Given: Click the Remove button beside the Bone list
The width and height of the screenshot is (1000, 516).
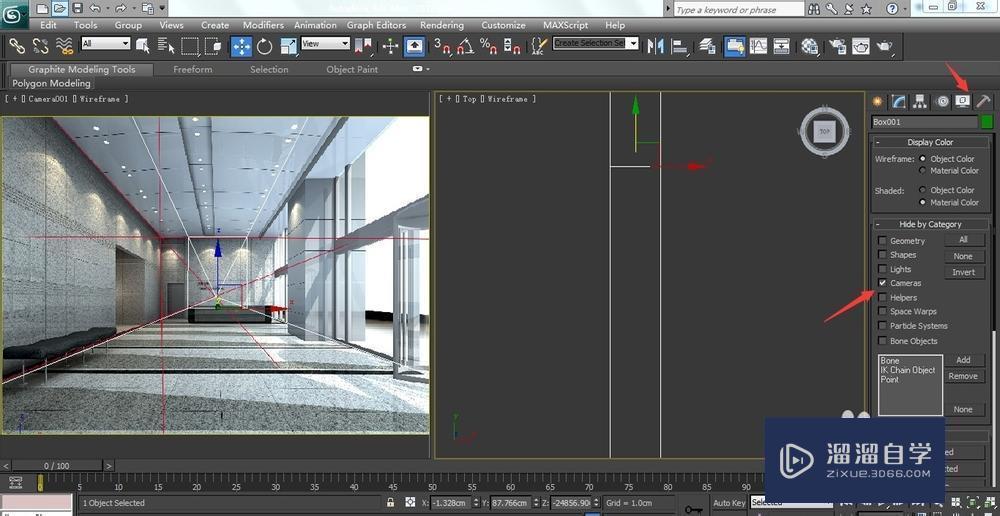Looking at the screenshot, I should point(963,376).
